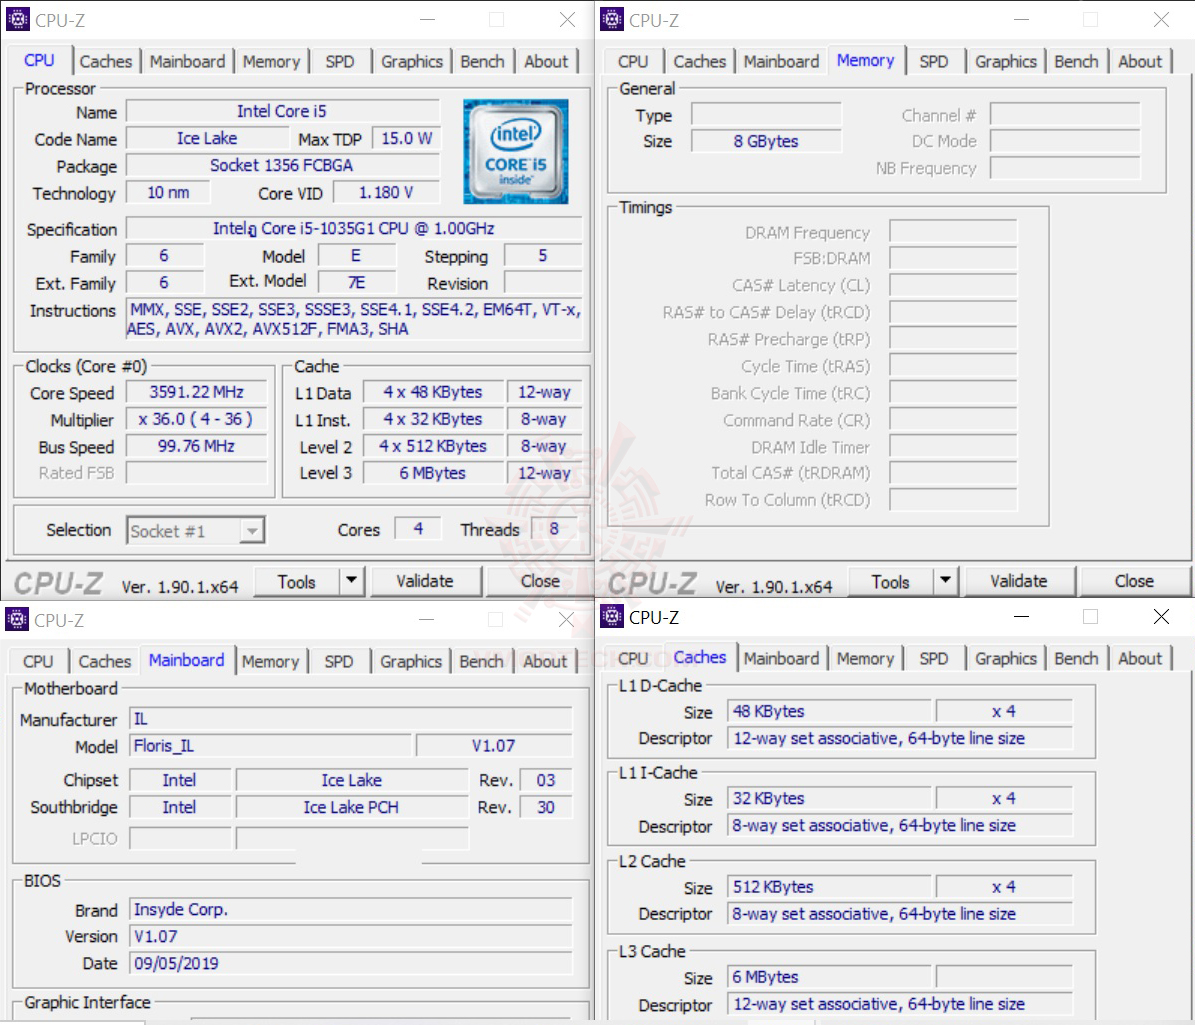This screenshot has width=1195, height=1025.
Task: Switch to SPD tab in the Caches window
Action: click(934, 658)
